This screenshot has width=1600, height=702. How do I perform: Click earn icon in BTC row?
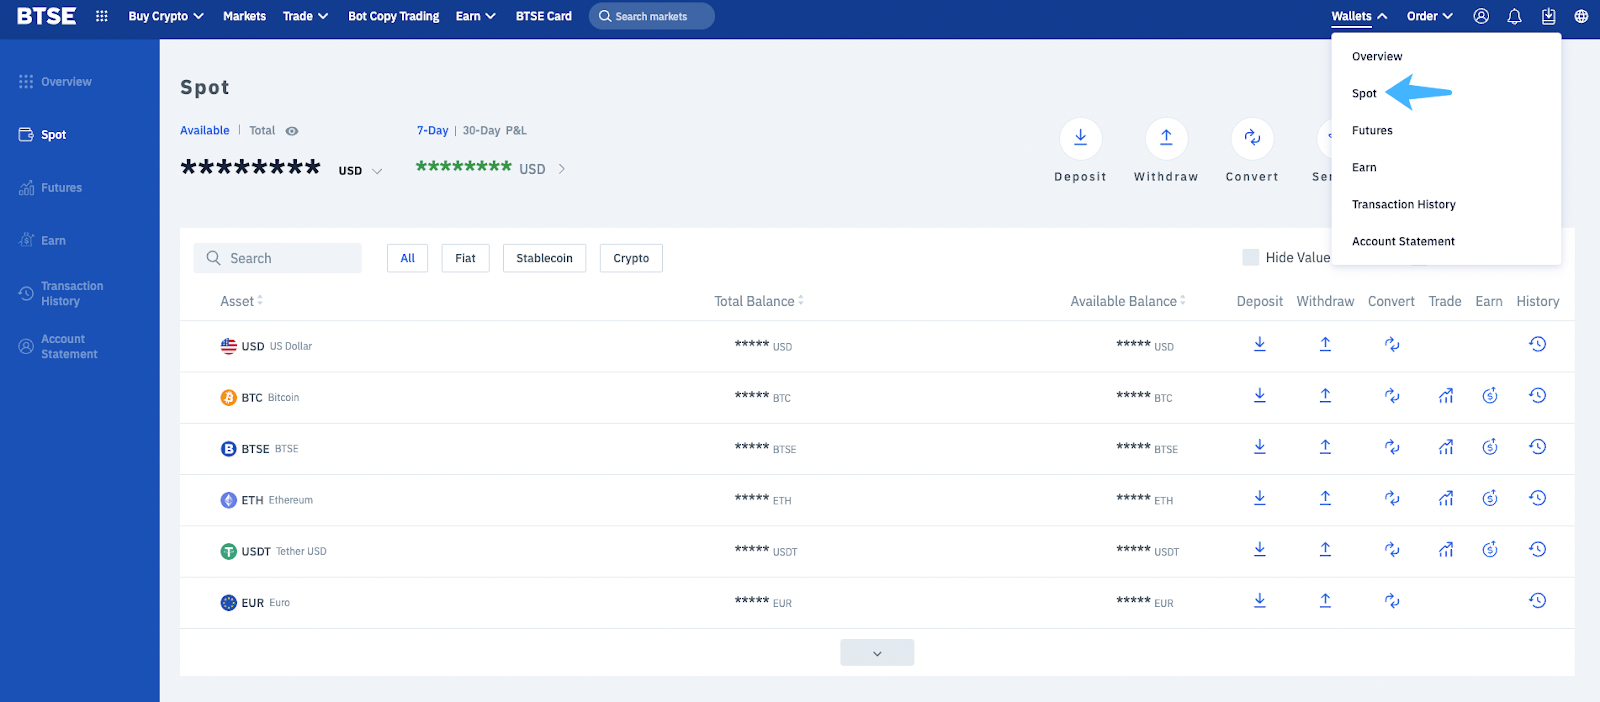click(1489, 395)
